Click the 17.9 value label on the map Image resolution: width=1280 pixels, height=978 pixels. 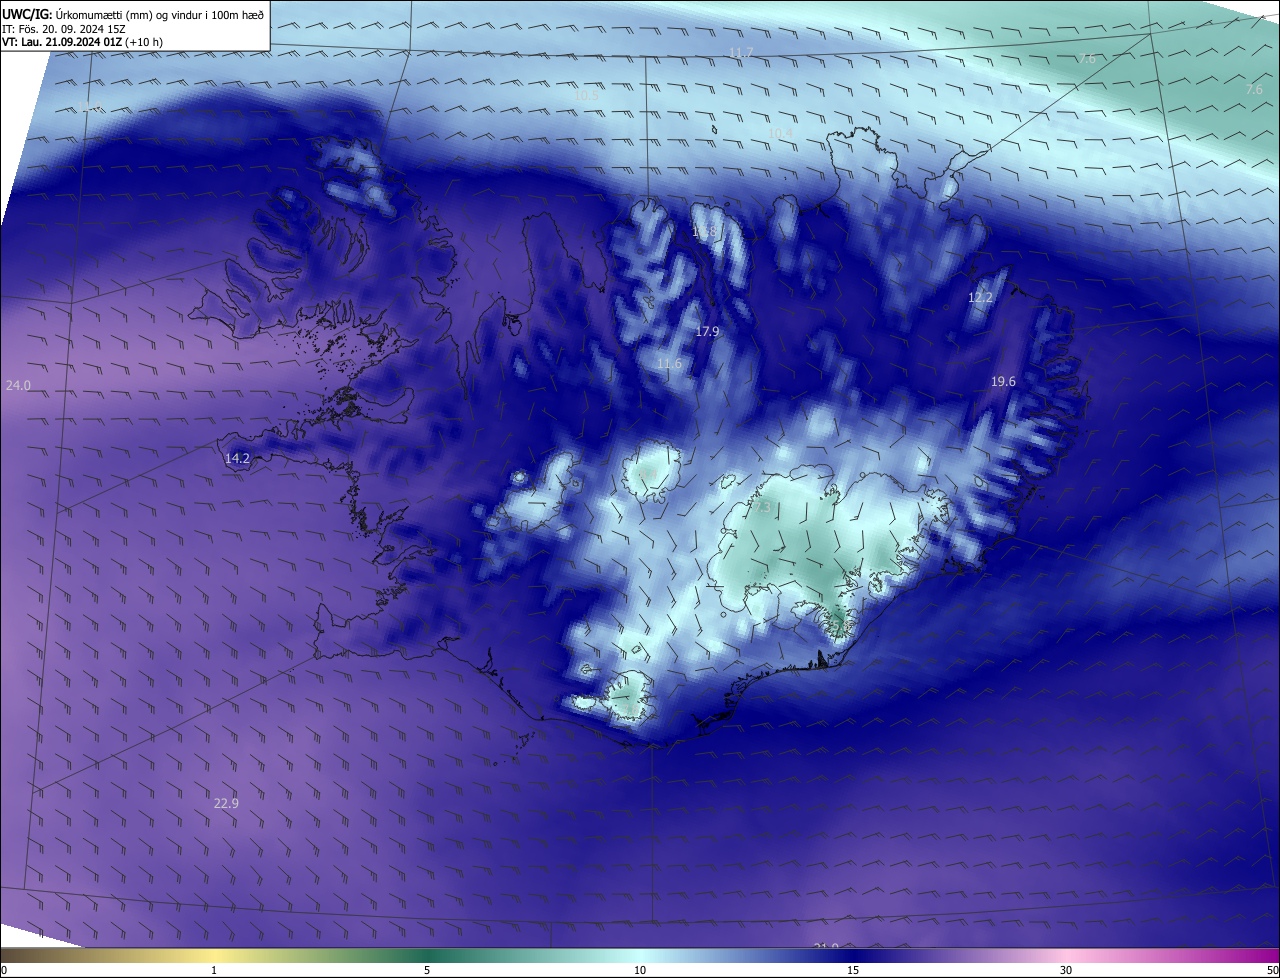point(707,331)
